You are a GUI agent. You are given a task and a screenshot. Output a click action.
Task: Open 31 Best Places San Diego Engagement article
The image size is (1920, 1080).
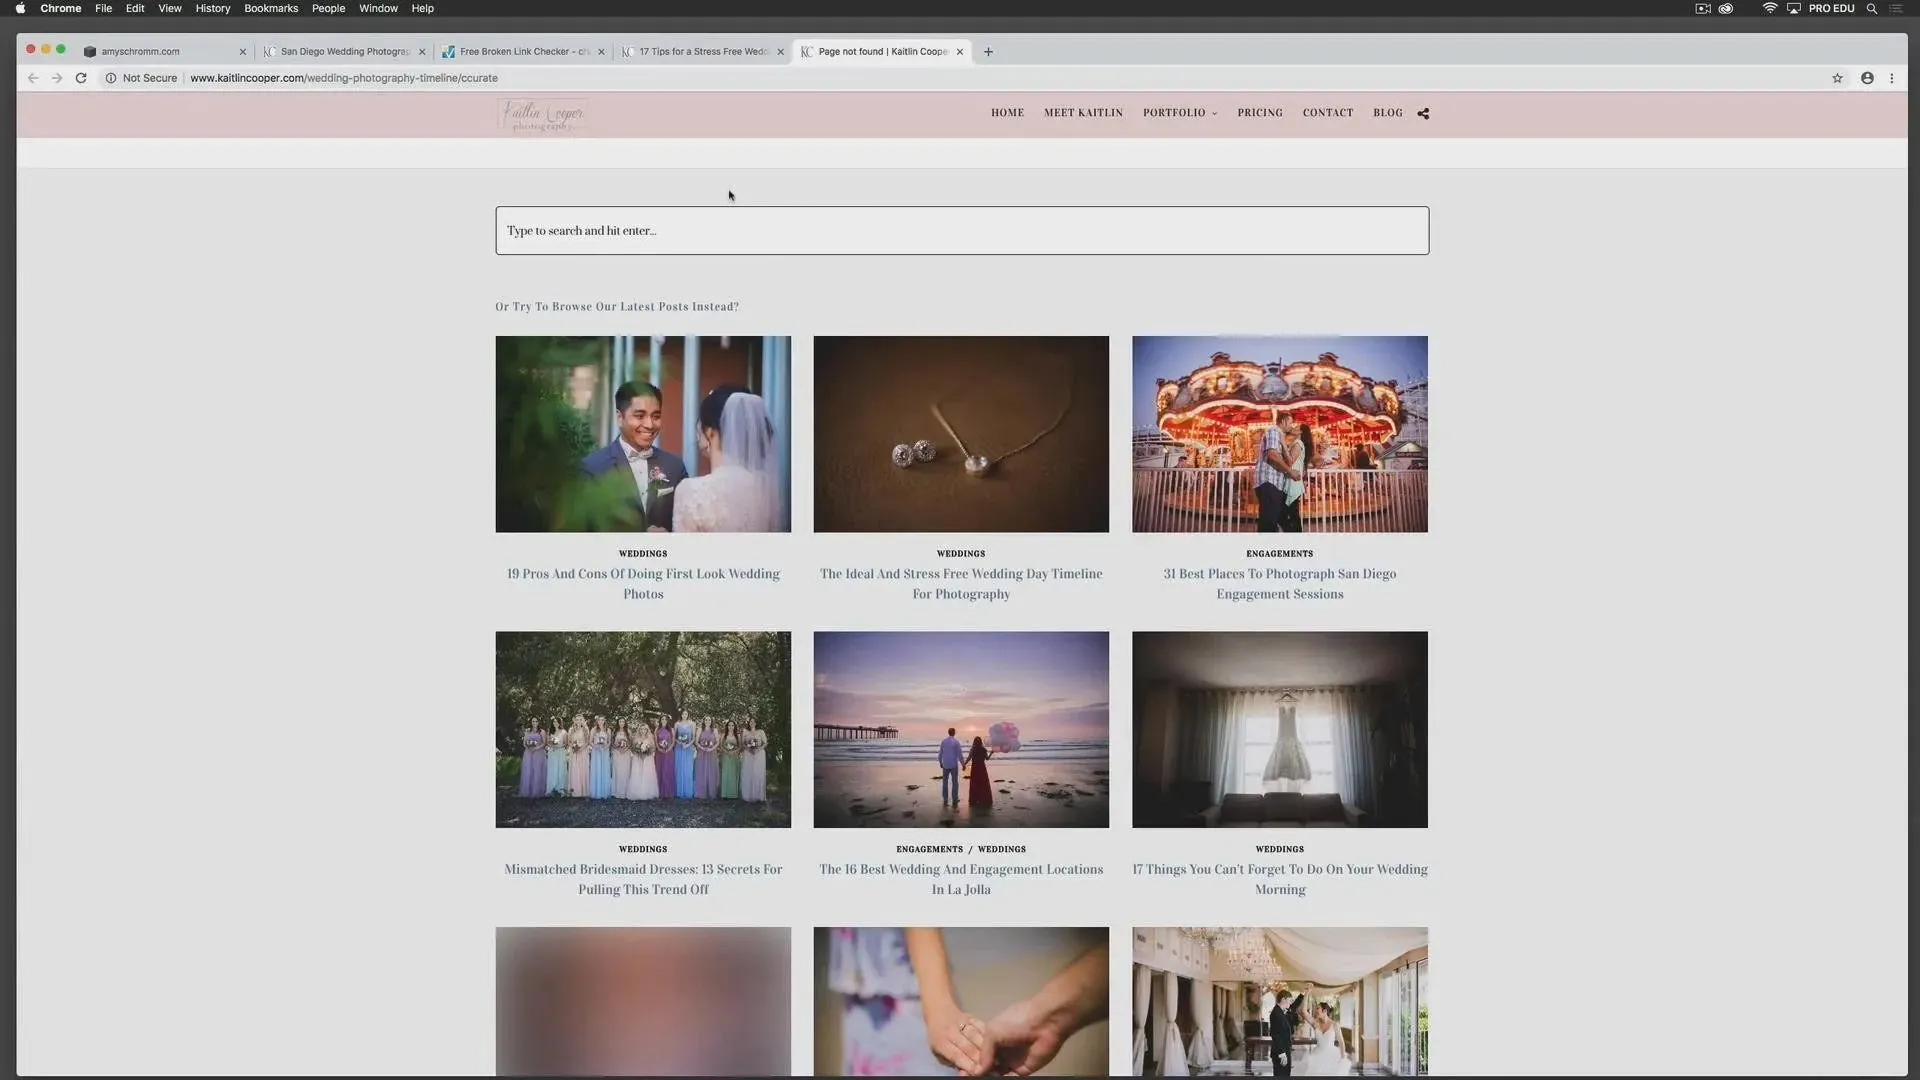click(x=1280, y=584)
